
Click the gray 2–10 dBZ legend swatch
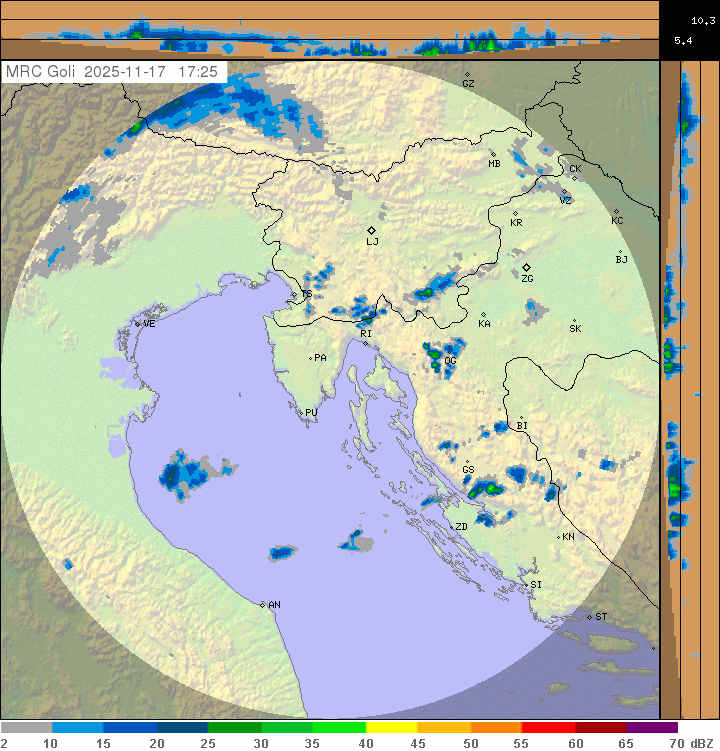click(26, 728)
